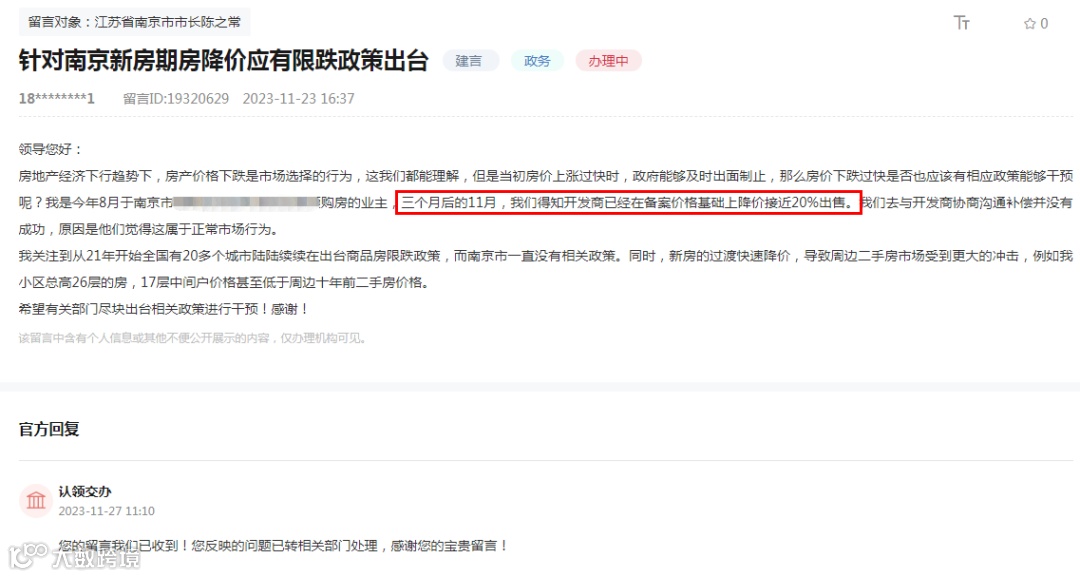
Task: Click the reply timestamp 2023-11-27 11:10
Action: click(107, 511)
